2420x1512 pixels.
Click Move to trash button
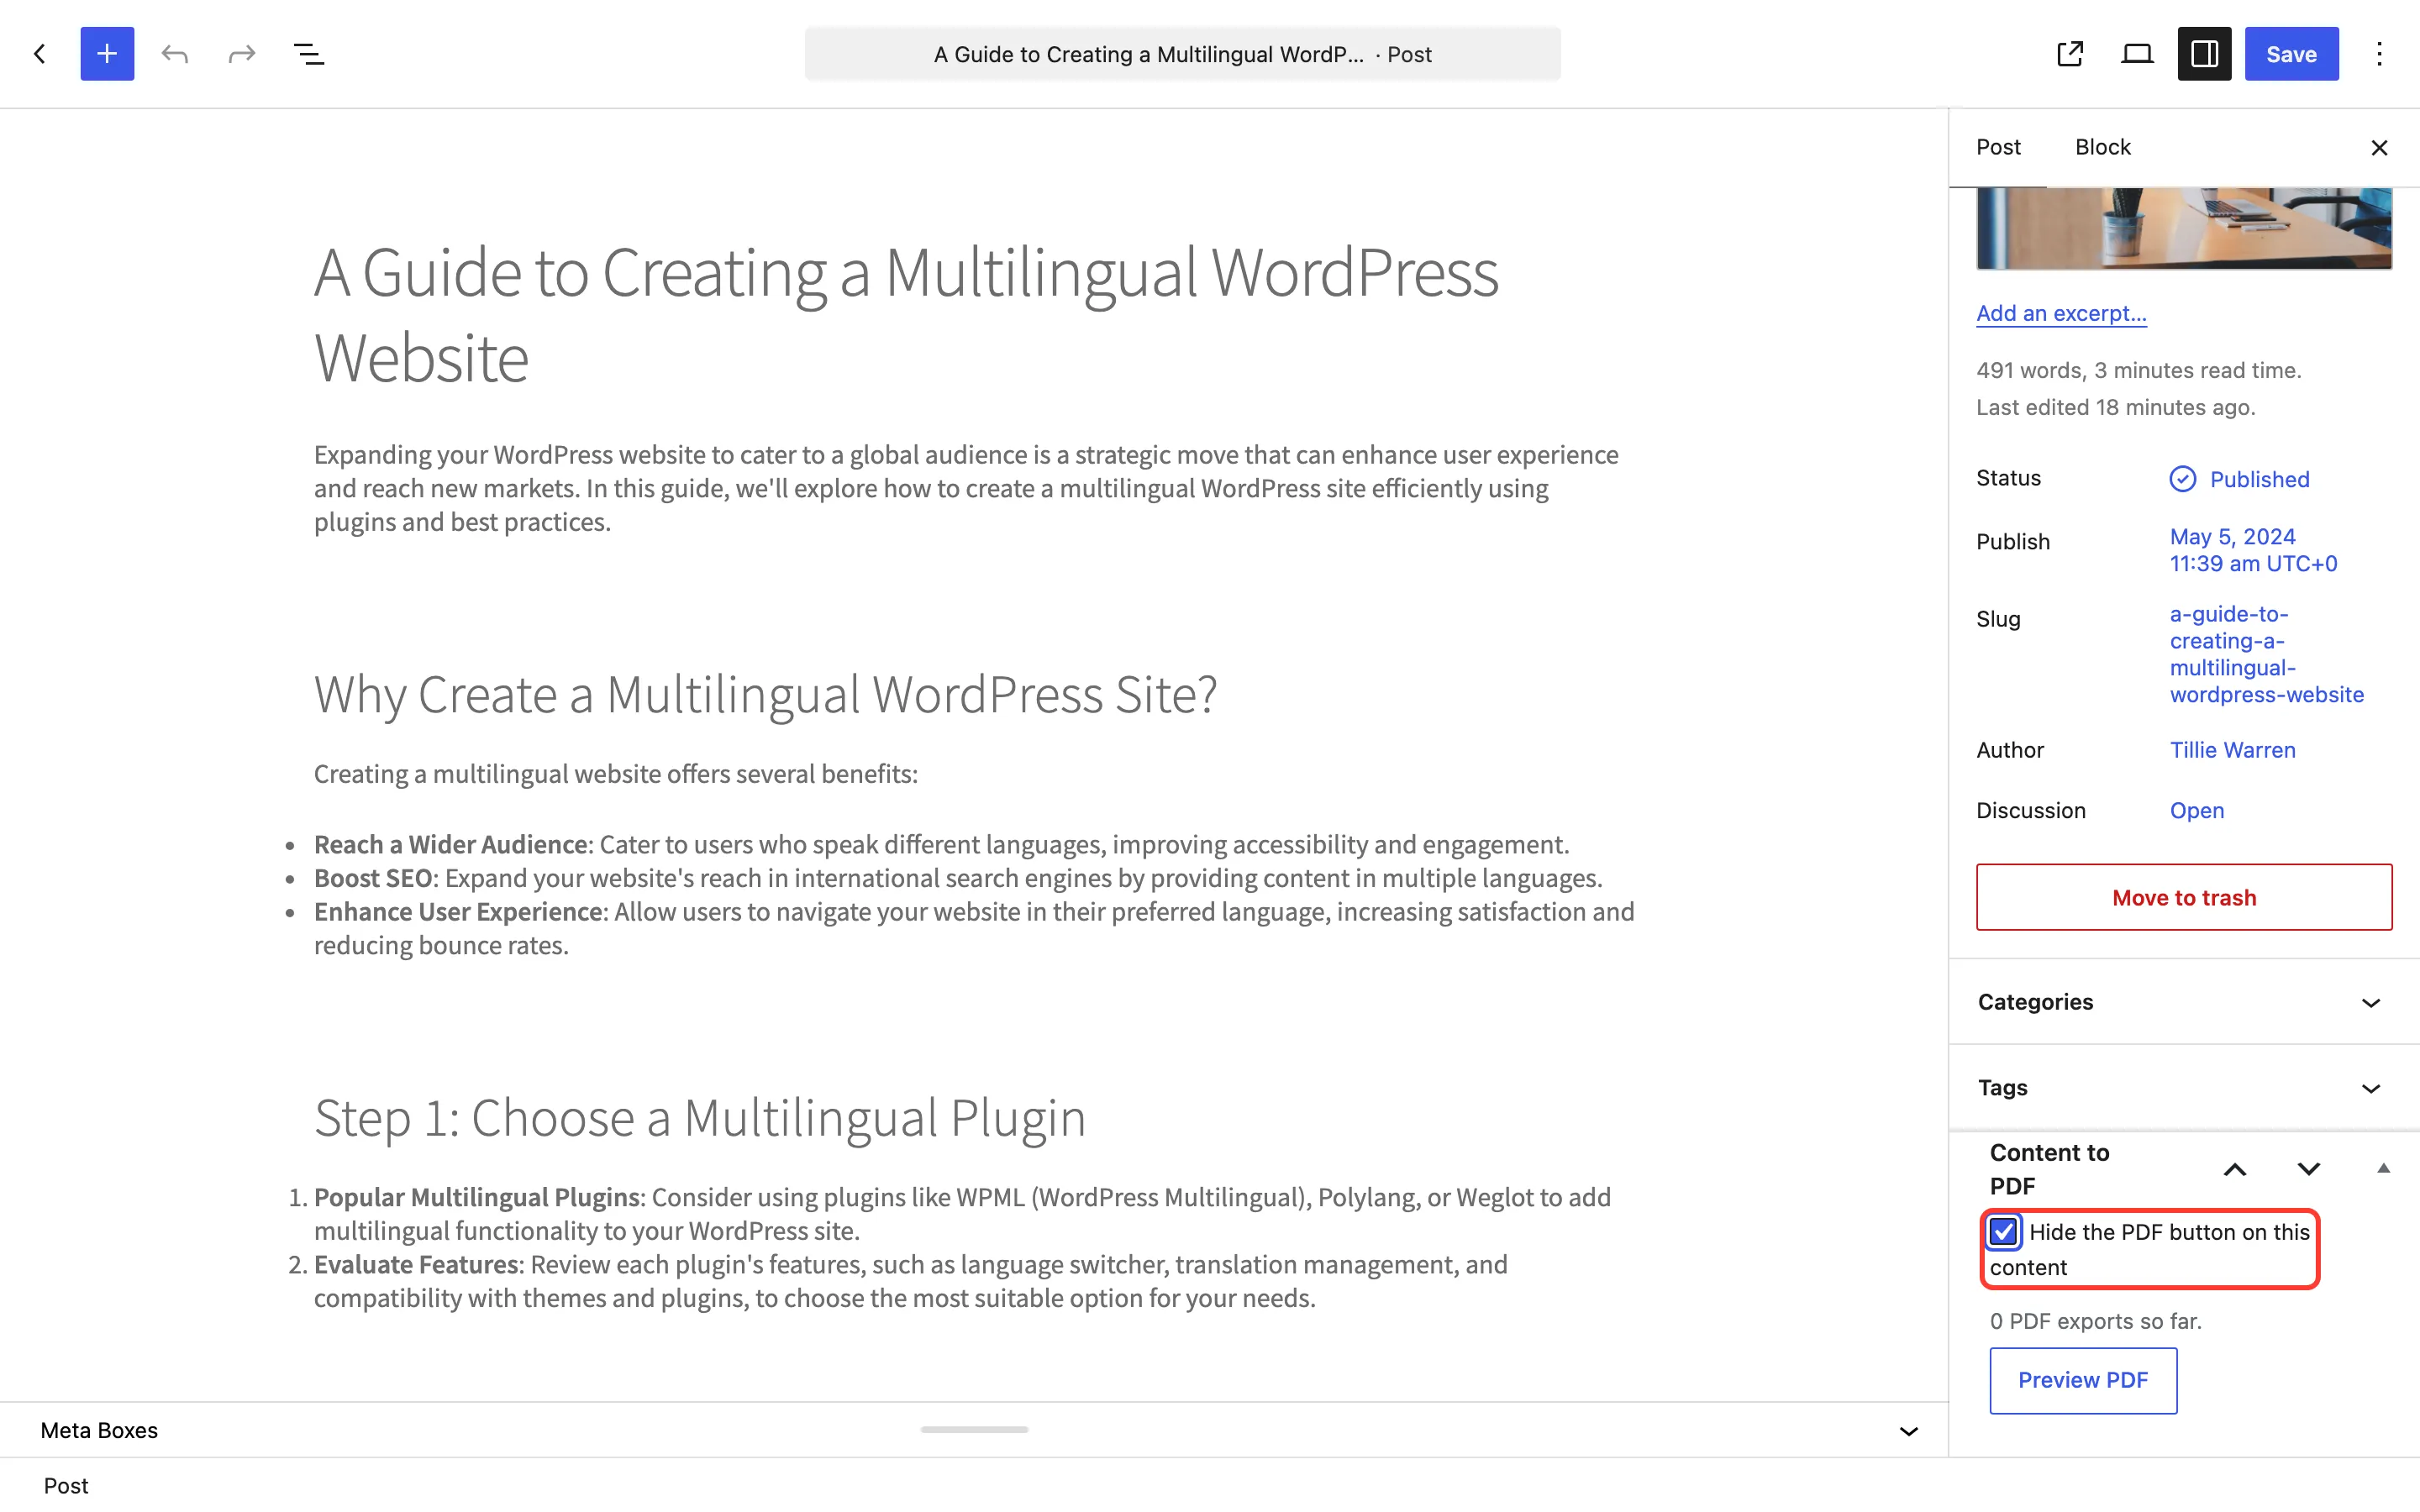[x=2184, y=897]
